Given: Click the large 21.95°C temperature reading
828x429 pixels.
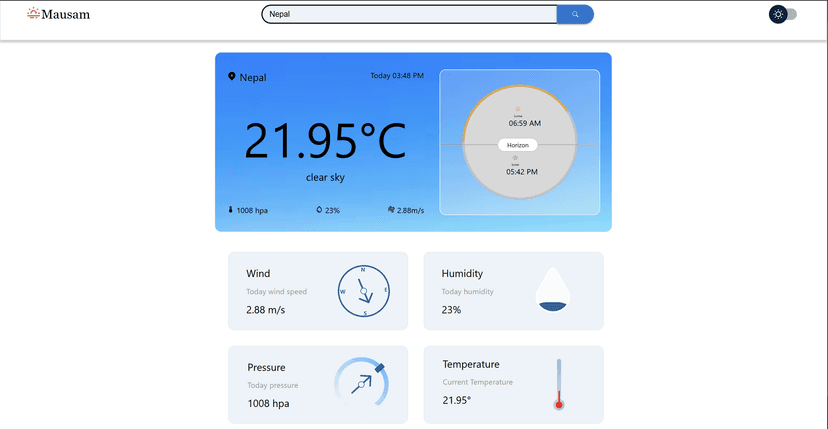Looking at the screenshot, I should coord(325,141).
